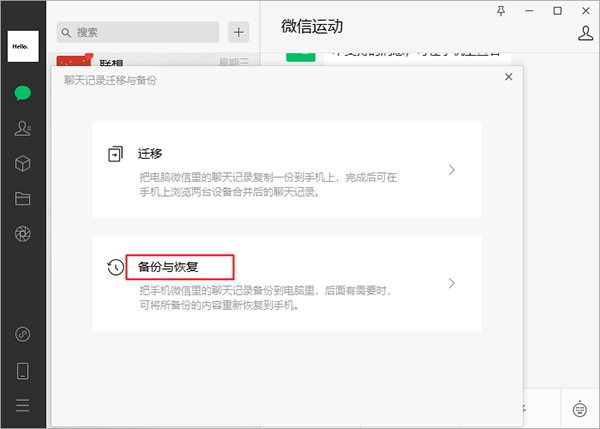Open the chat Files folder icon

(x=22, y=198)
